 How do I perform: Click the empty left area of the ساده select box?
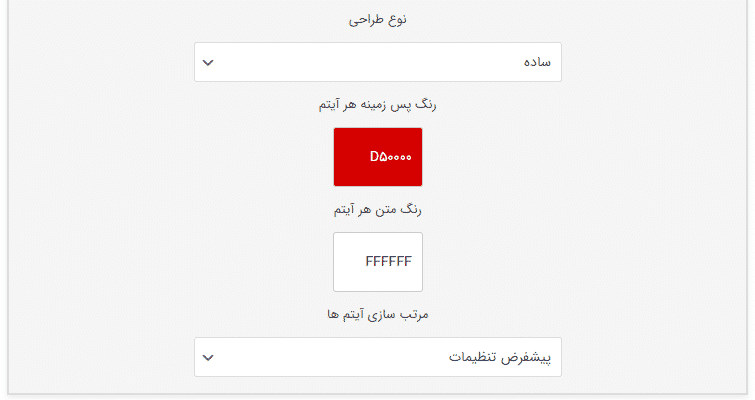(x=289, y=62)
